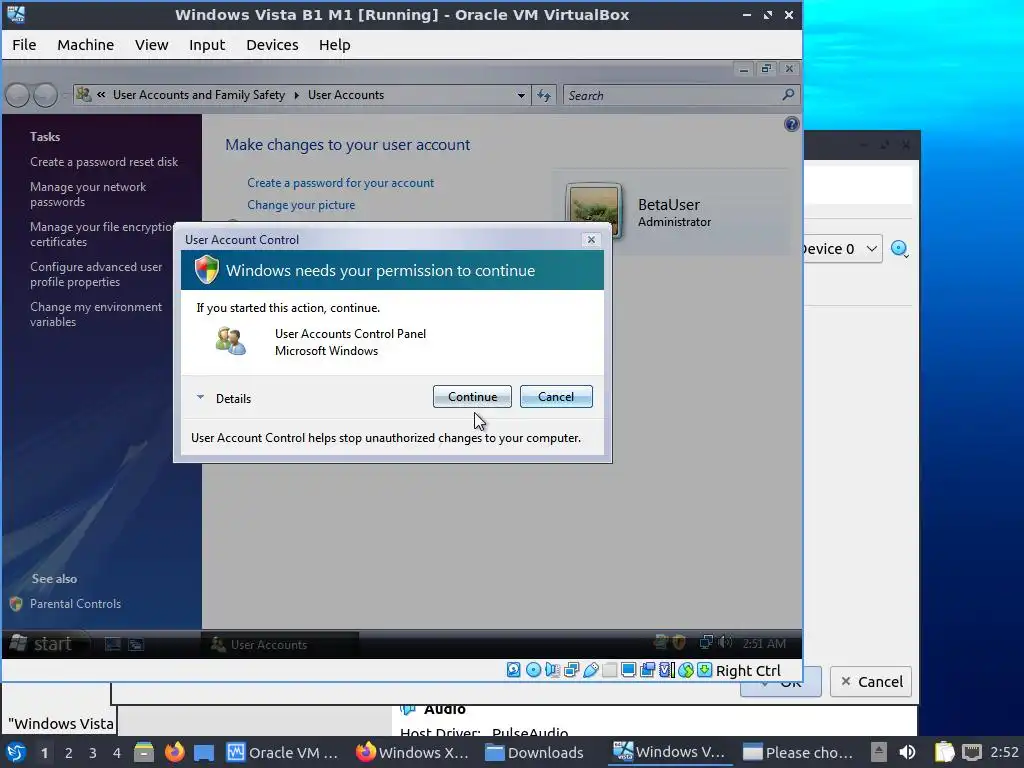This screenshot has height=768, width=1024.
Task: Click the shared folders indicator in the VirtualBox status bar
Action: (x=609, y=670)
